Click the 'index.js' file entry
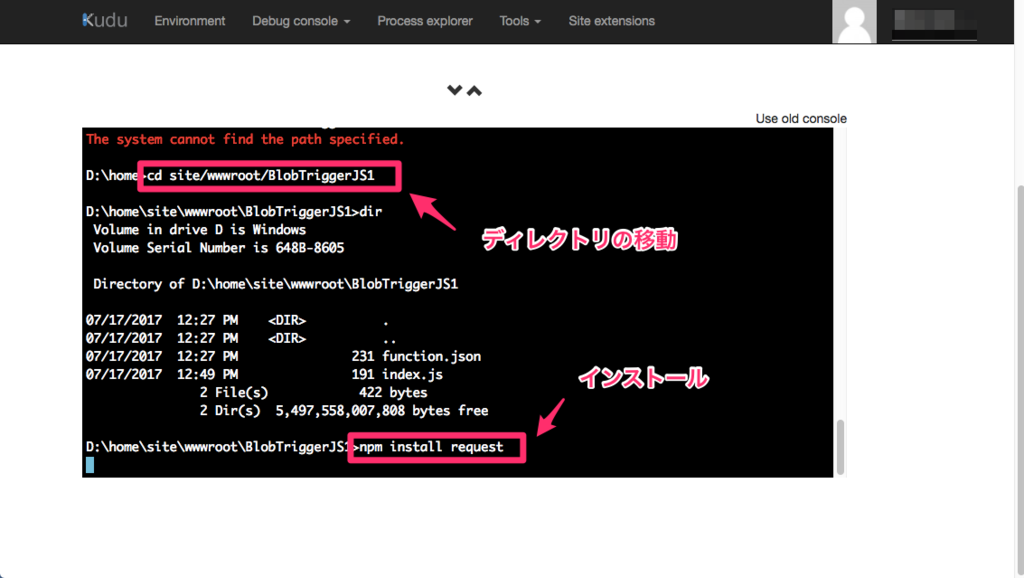This screenshot has height=578, width=1024. pyautogui.click(x=412, y=375)
